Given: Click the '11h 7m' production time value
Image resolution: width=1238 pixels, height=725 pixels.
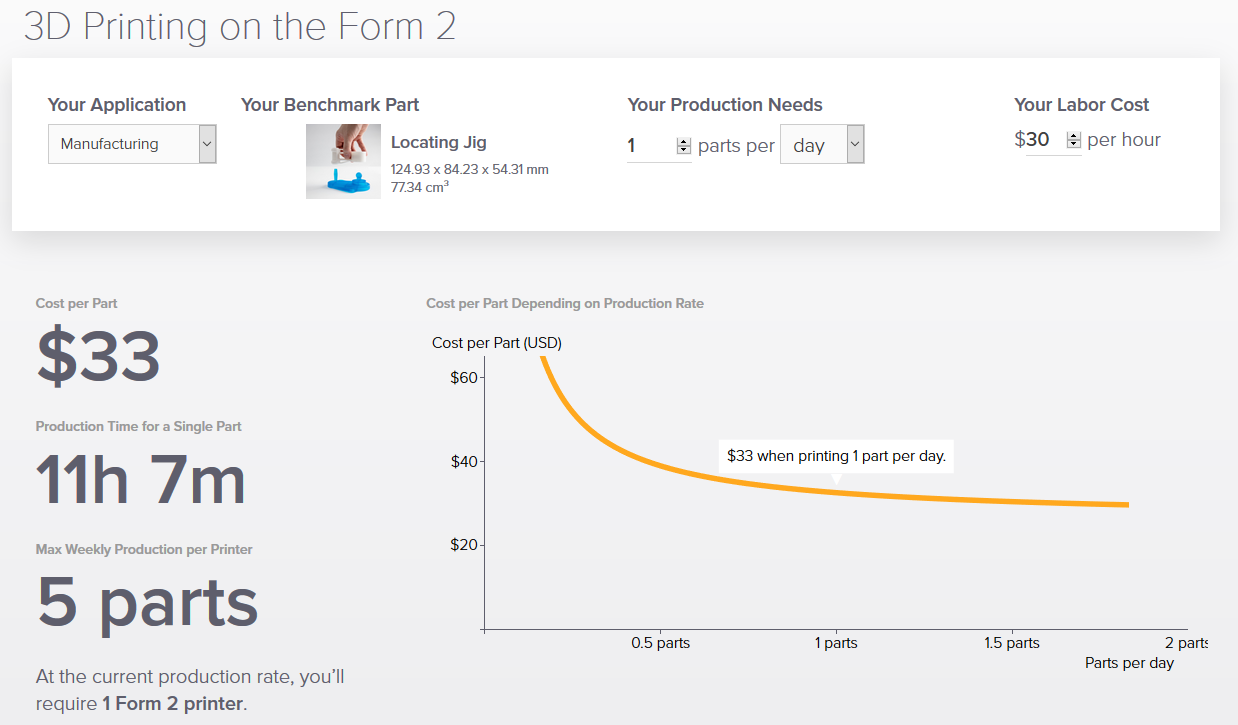Looking at the screenshot, I should [141, 480].
